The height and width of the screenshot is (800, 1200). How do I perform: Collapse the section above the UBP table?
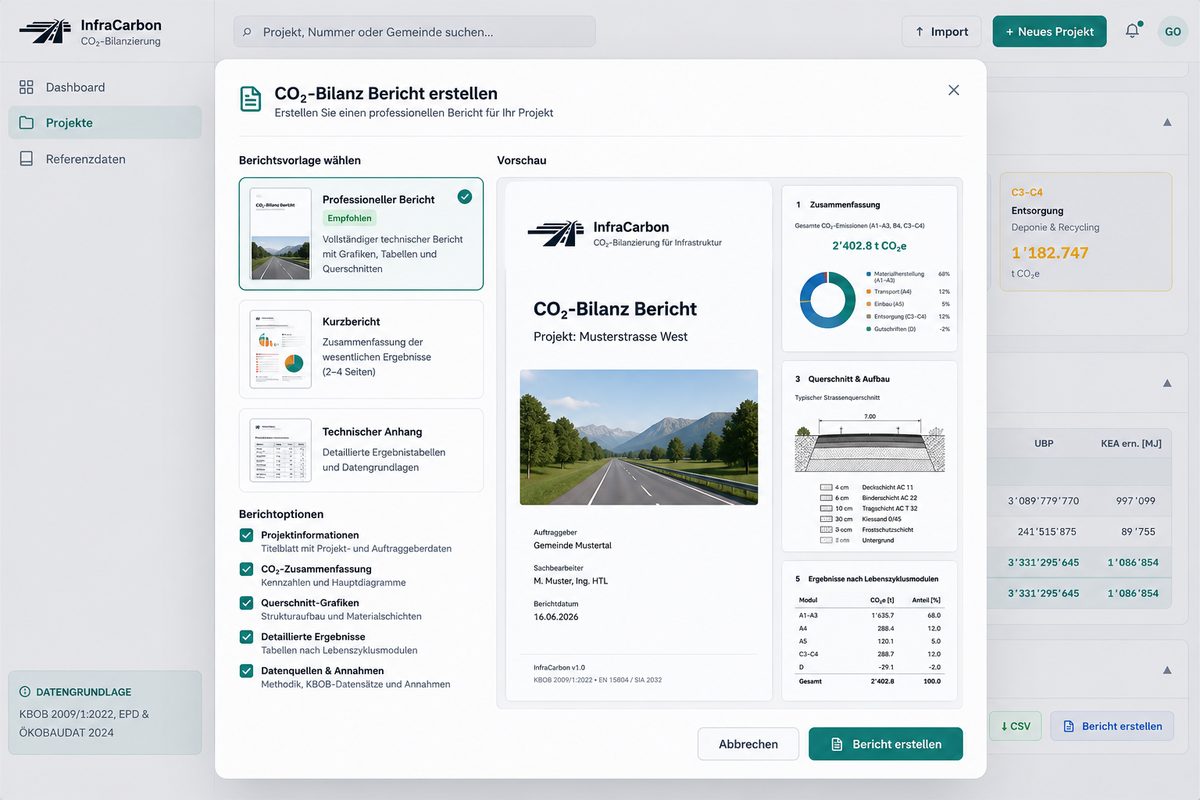1166,383
